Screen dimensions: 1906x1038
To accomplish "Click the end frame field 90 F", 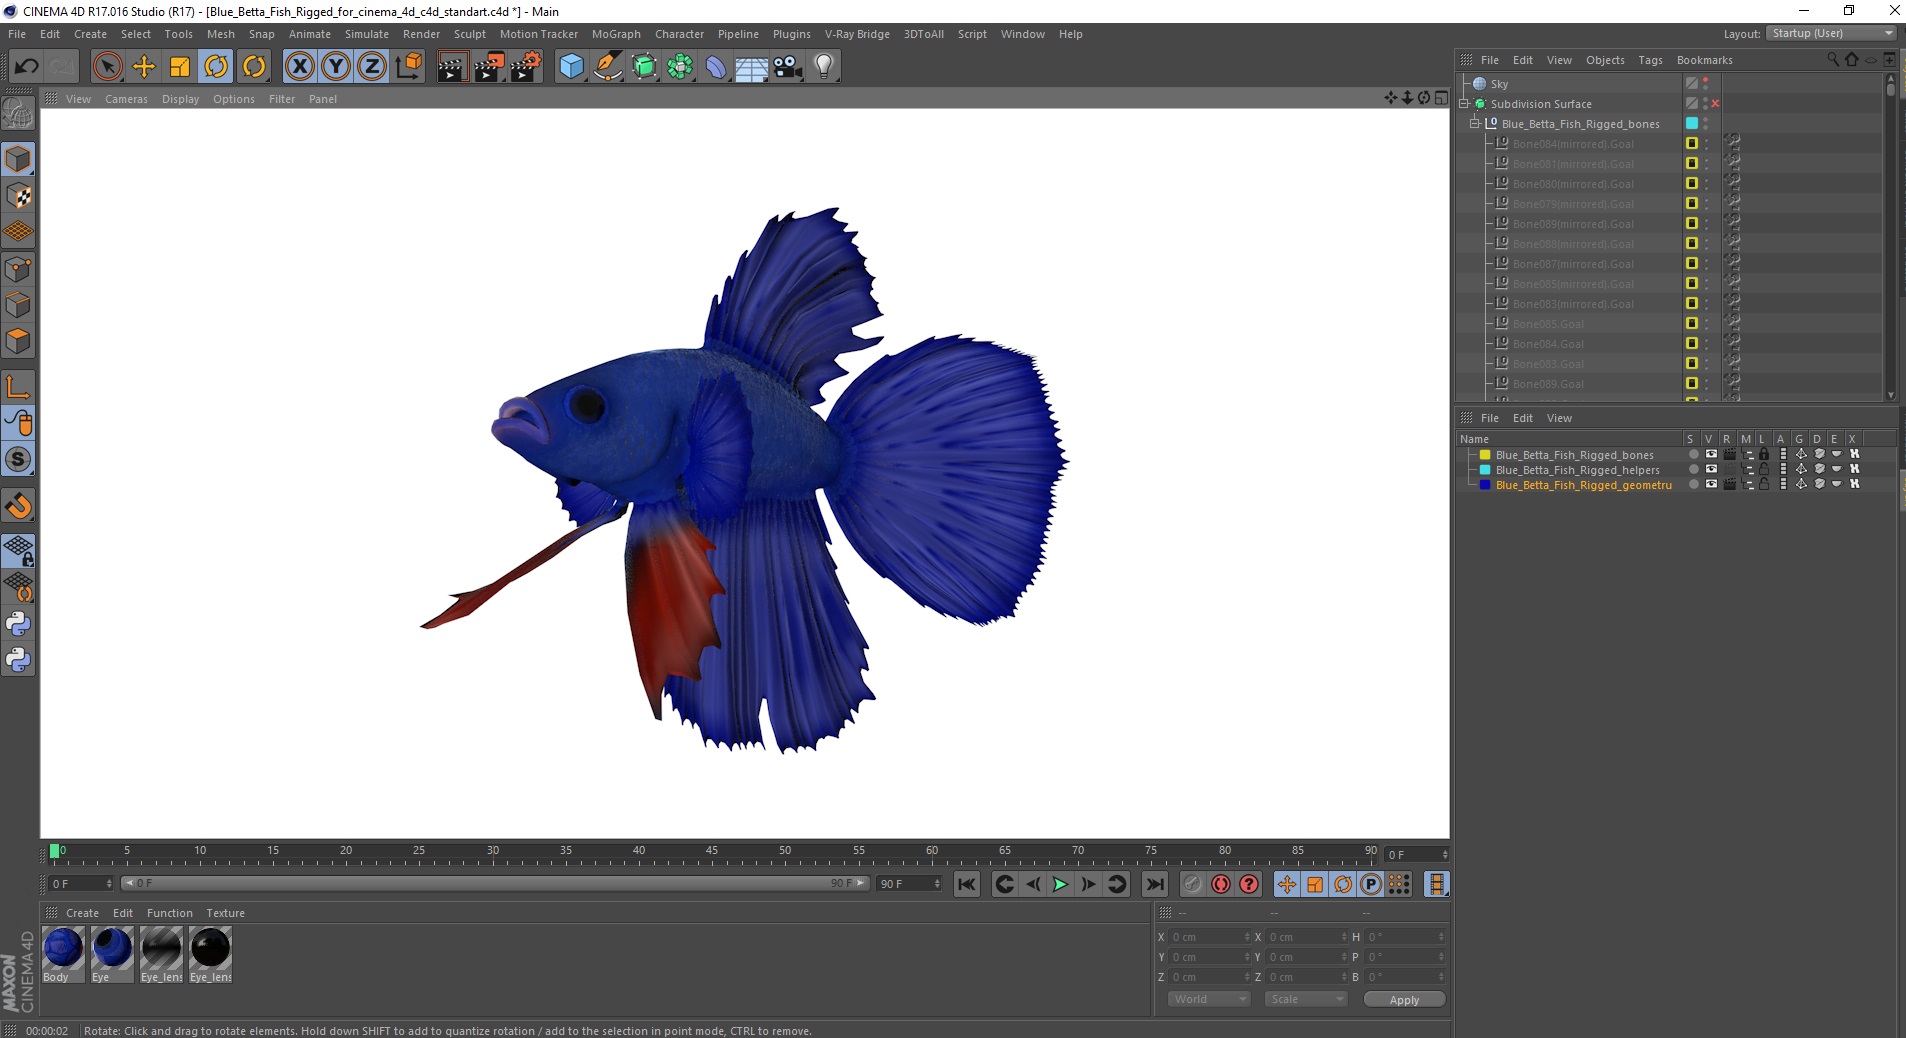I will coord(909,884).
